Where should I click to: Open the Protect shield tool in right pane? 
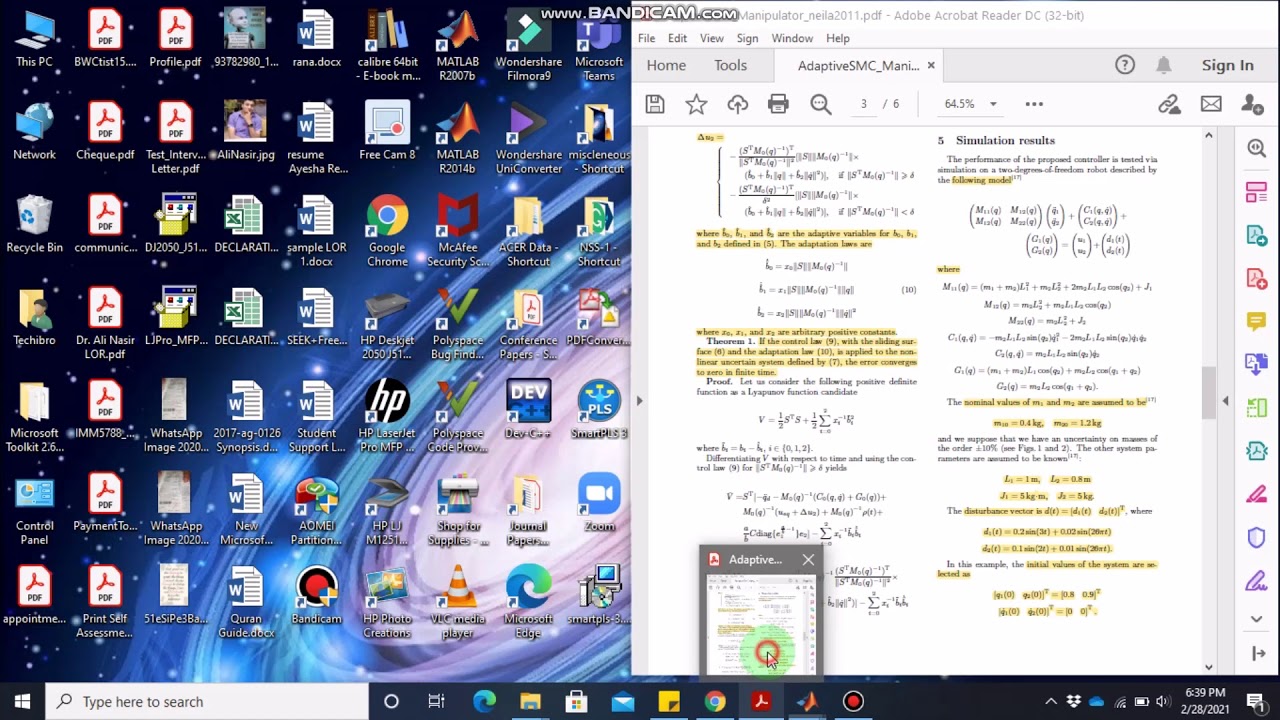(1257, 537)
